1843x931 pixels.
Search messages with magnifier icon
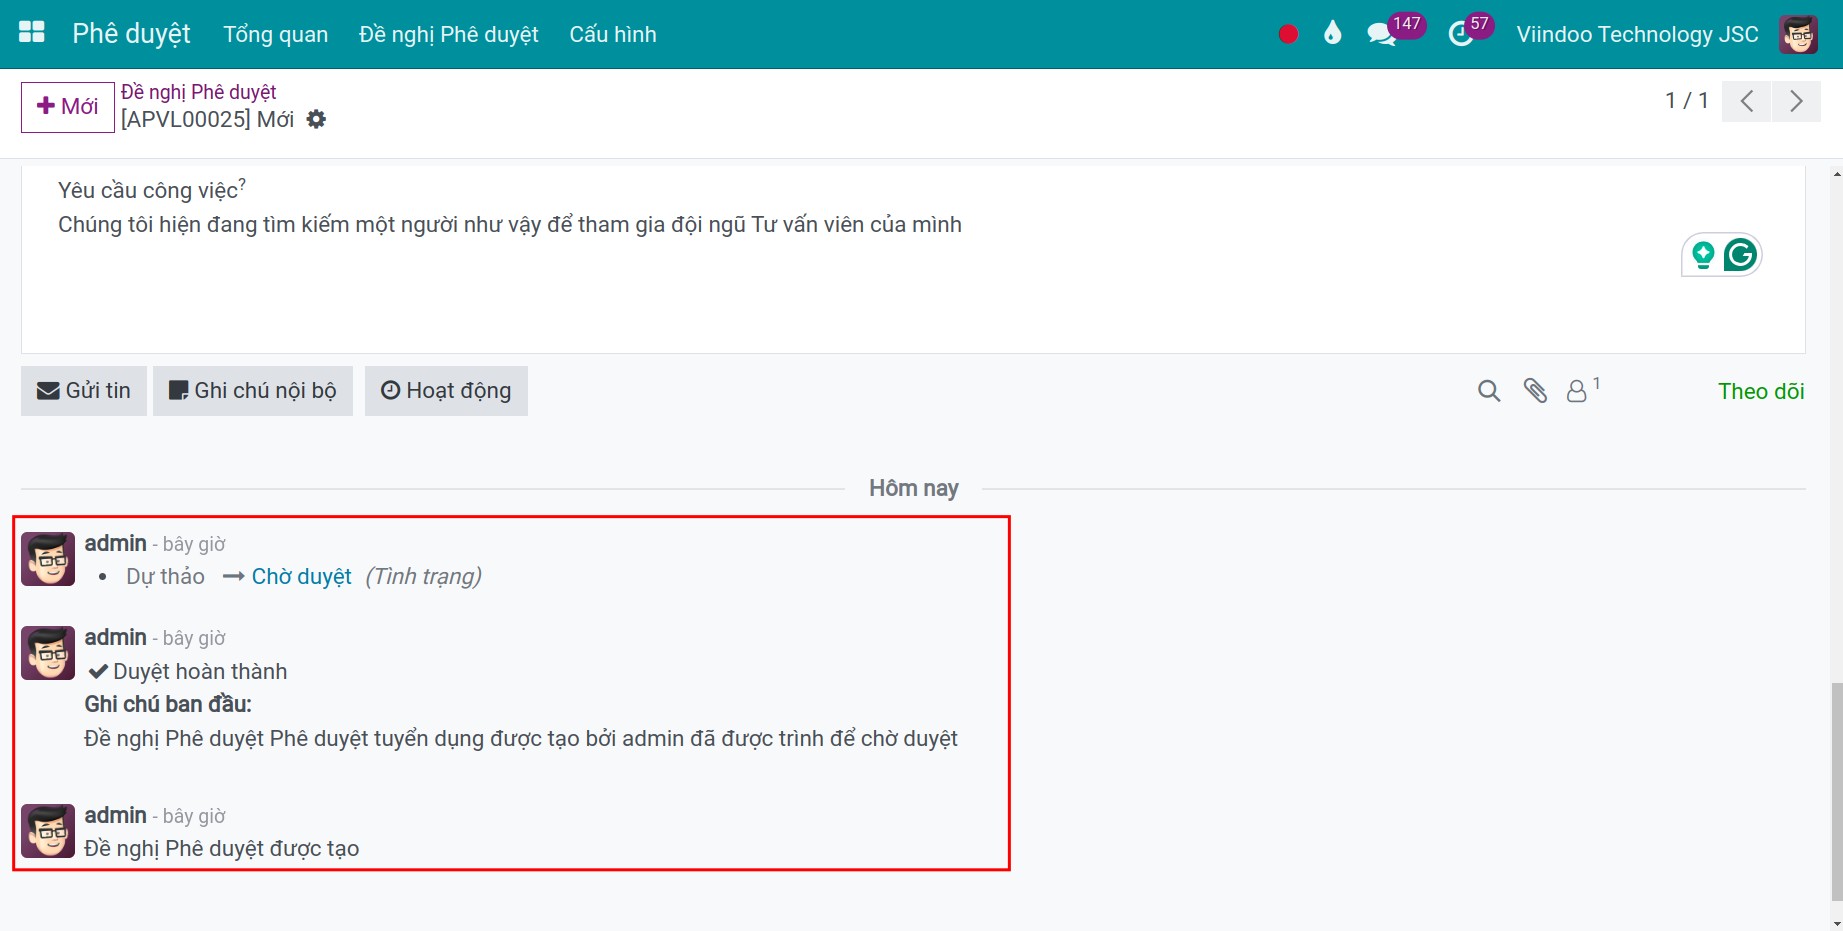(x=1489, y=391)
